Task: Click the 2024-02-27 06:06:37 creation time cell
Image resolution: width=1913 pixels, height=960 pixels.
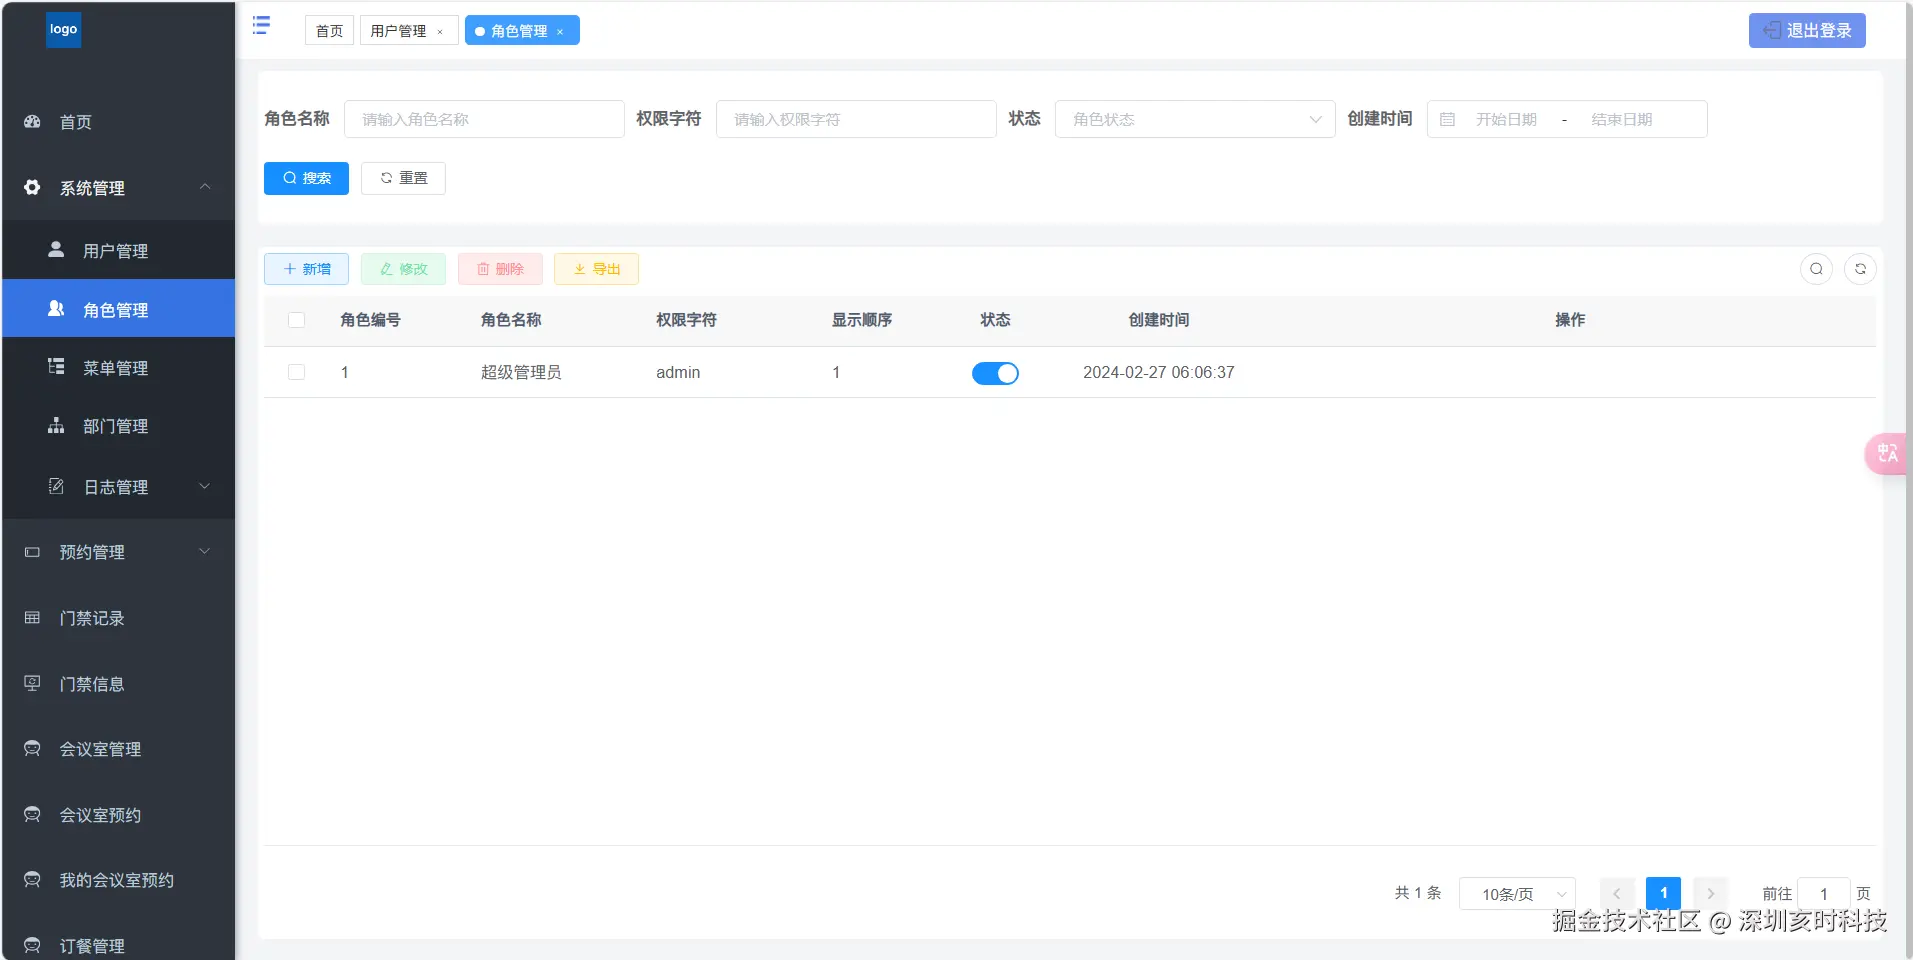Action: pos(1159,372)
